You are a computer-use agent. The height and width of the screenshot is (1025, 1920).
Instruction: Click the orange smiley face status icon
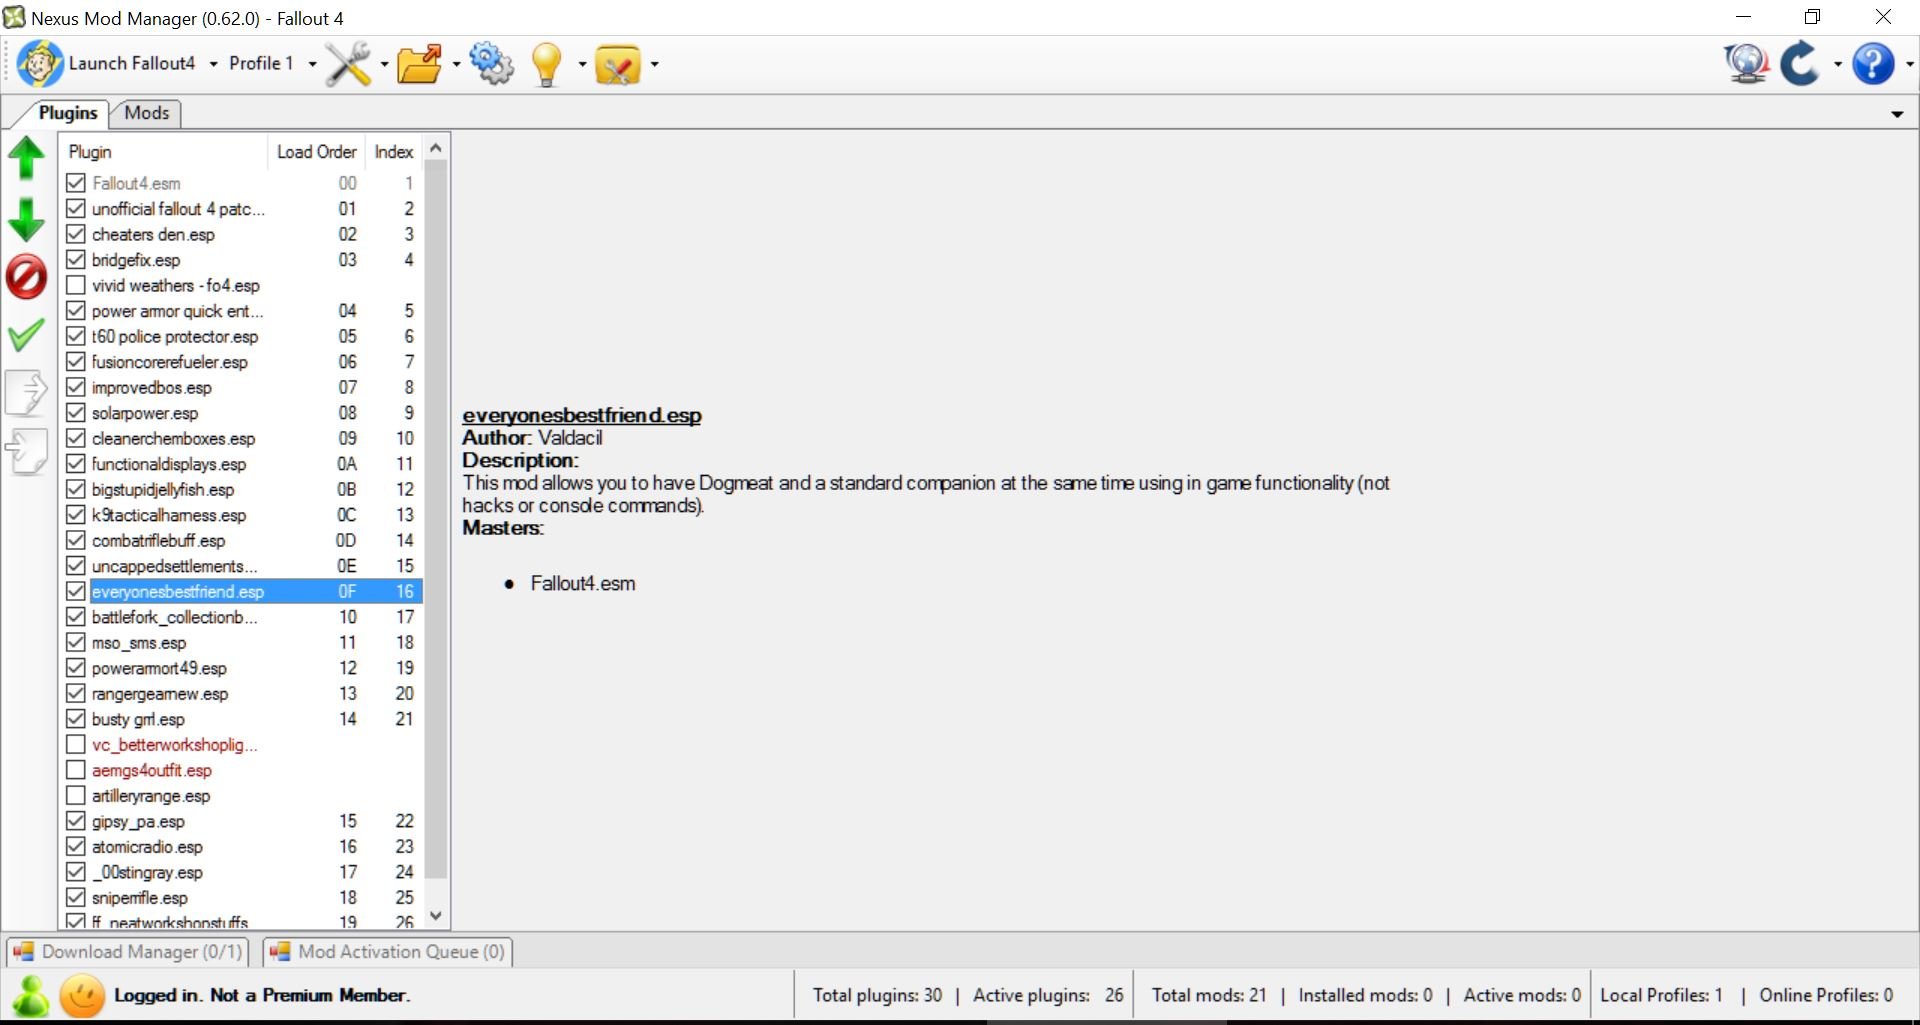click(x=82, y=996)
